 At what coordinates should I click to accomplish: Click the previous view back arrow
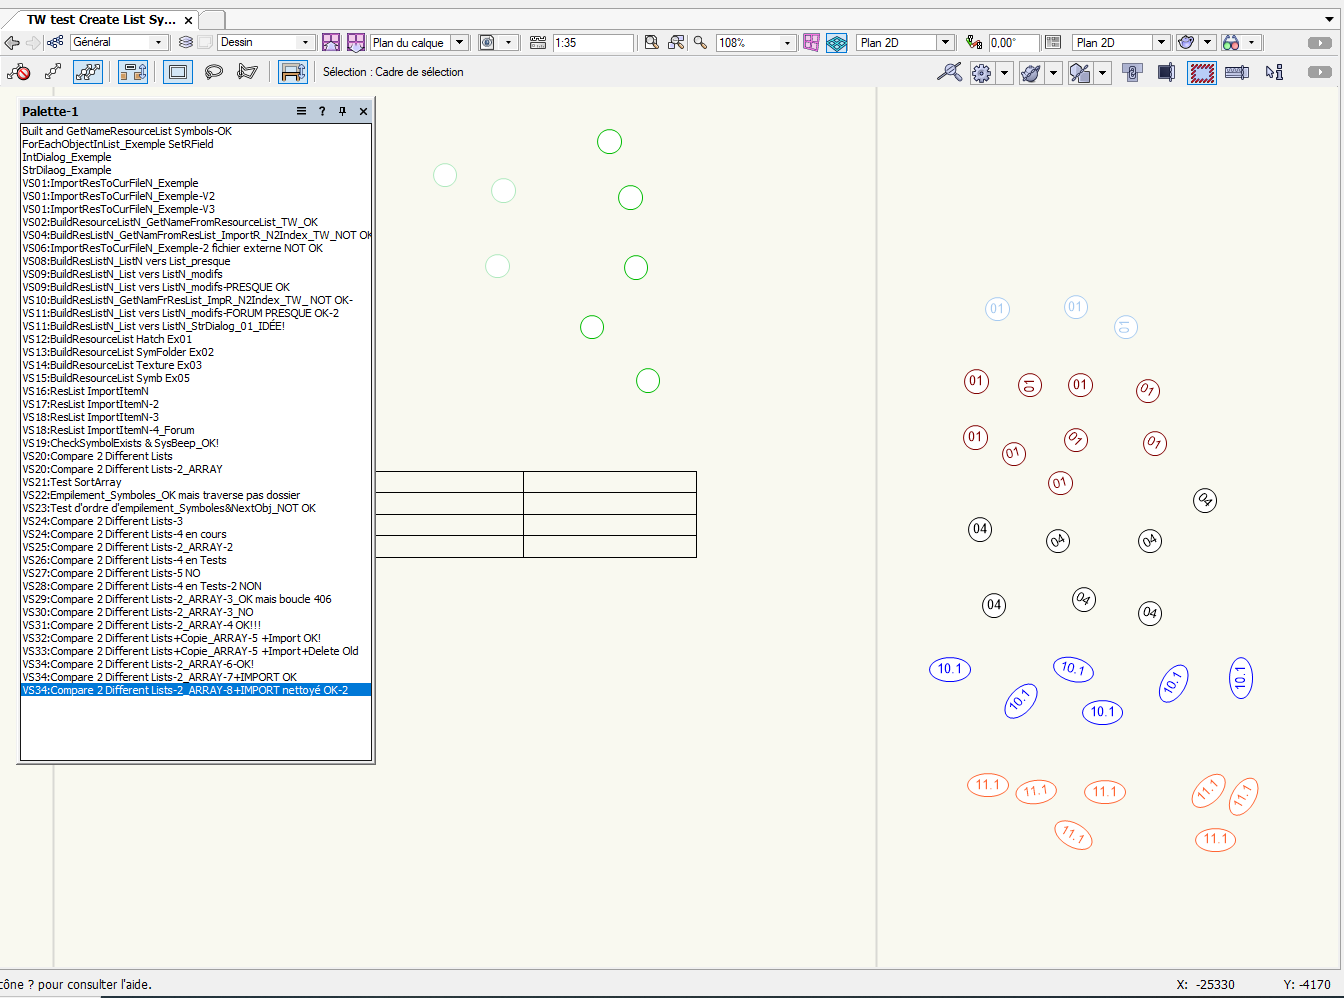pyautogui.click(x=12, y=42)
